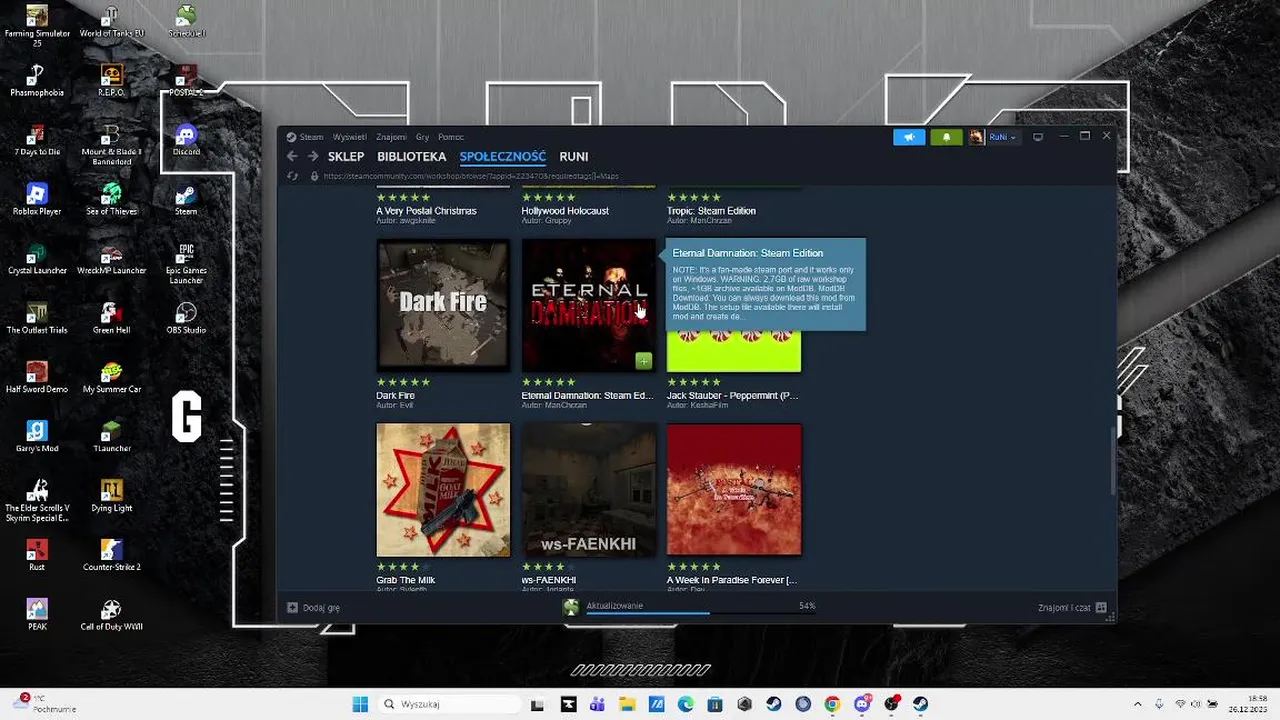Image resolution: width=1280 pixels, height=720 pixels.
Task: Select the Garry's Mod desktop icon
Action: pos(37,436)
